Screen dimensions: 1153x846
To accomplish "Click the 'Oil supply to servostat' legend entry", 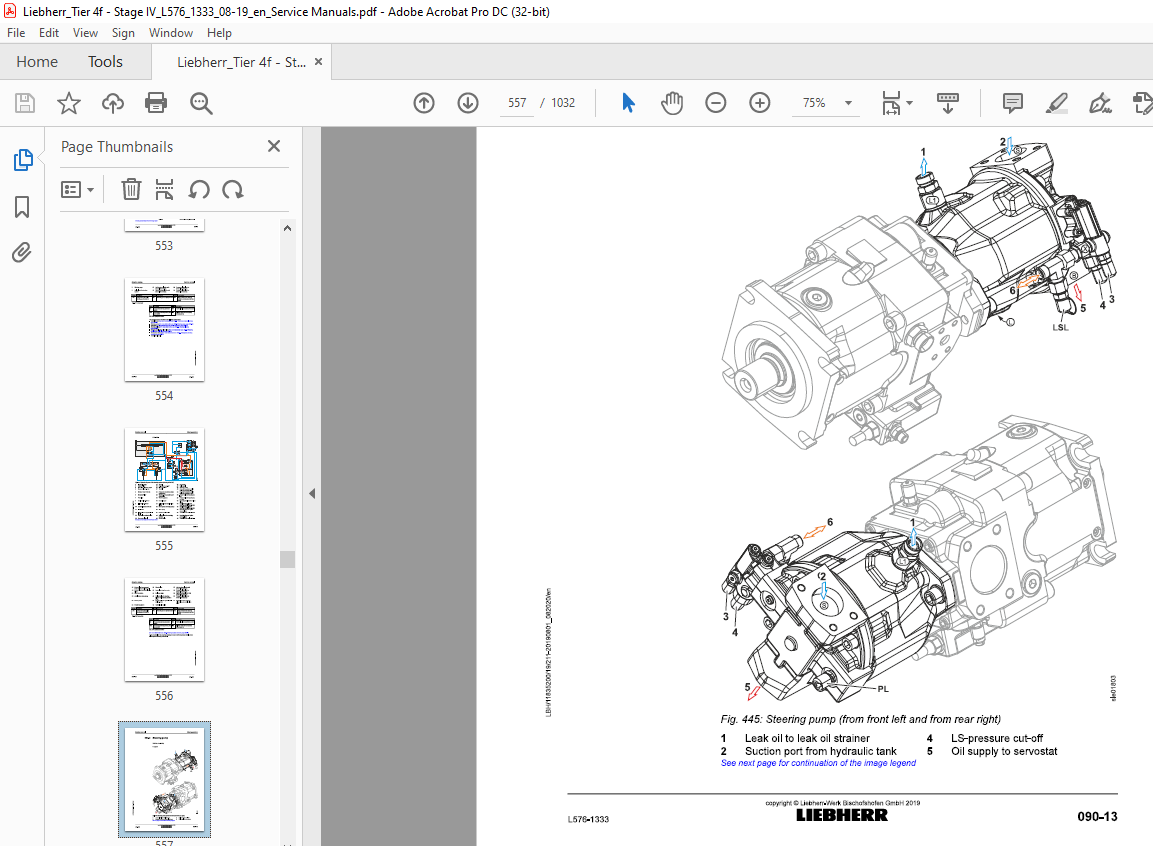I will click(x=1004, y=751).
